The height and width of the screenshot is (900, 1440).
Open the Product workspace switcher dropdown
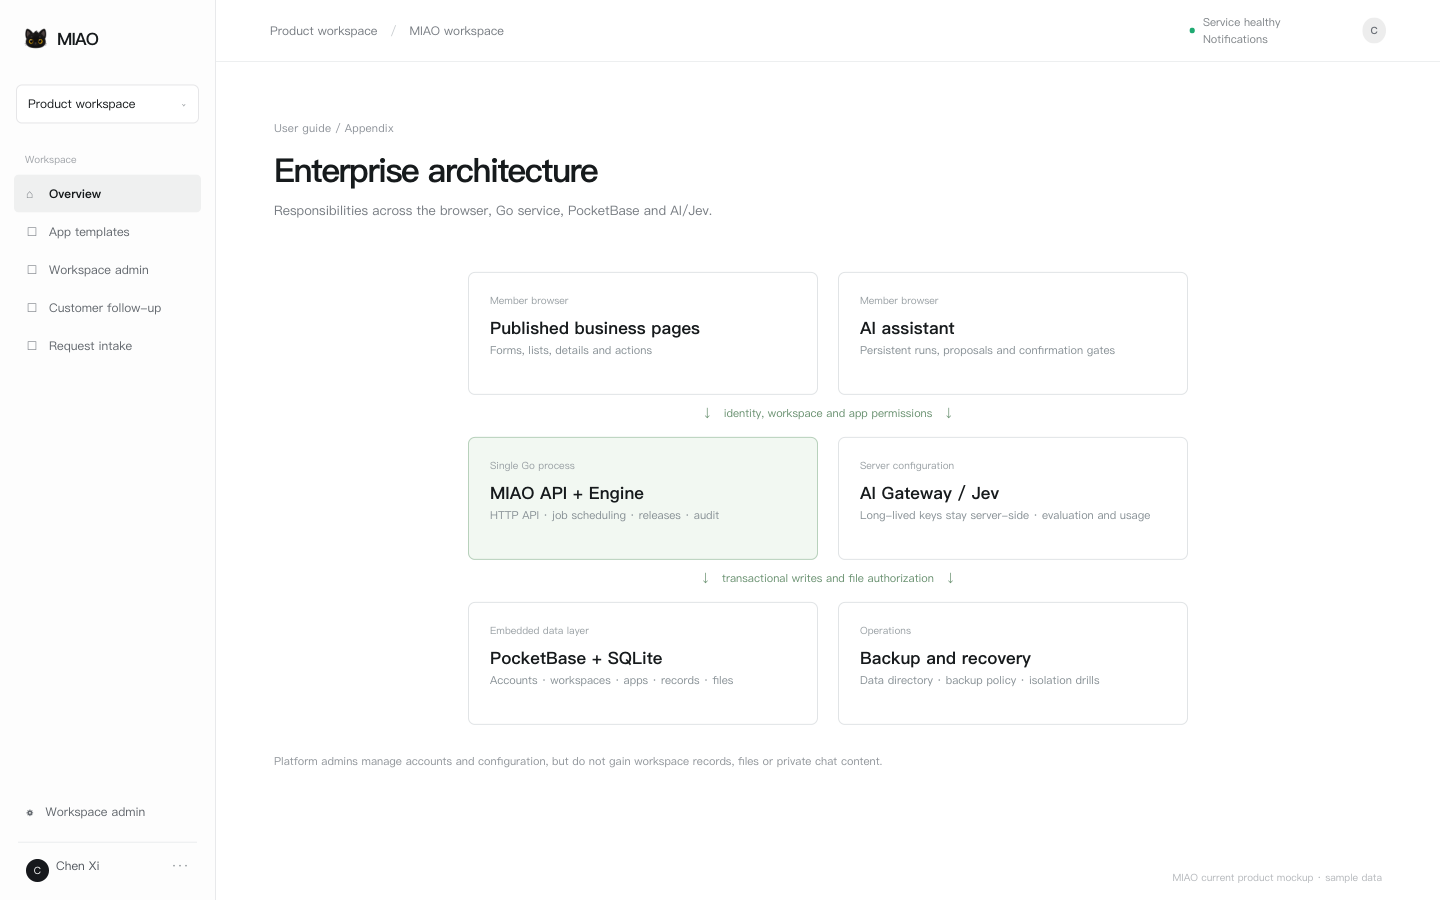(107, 104)
